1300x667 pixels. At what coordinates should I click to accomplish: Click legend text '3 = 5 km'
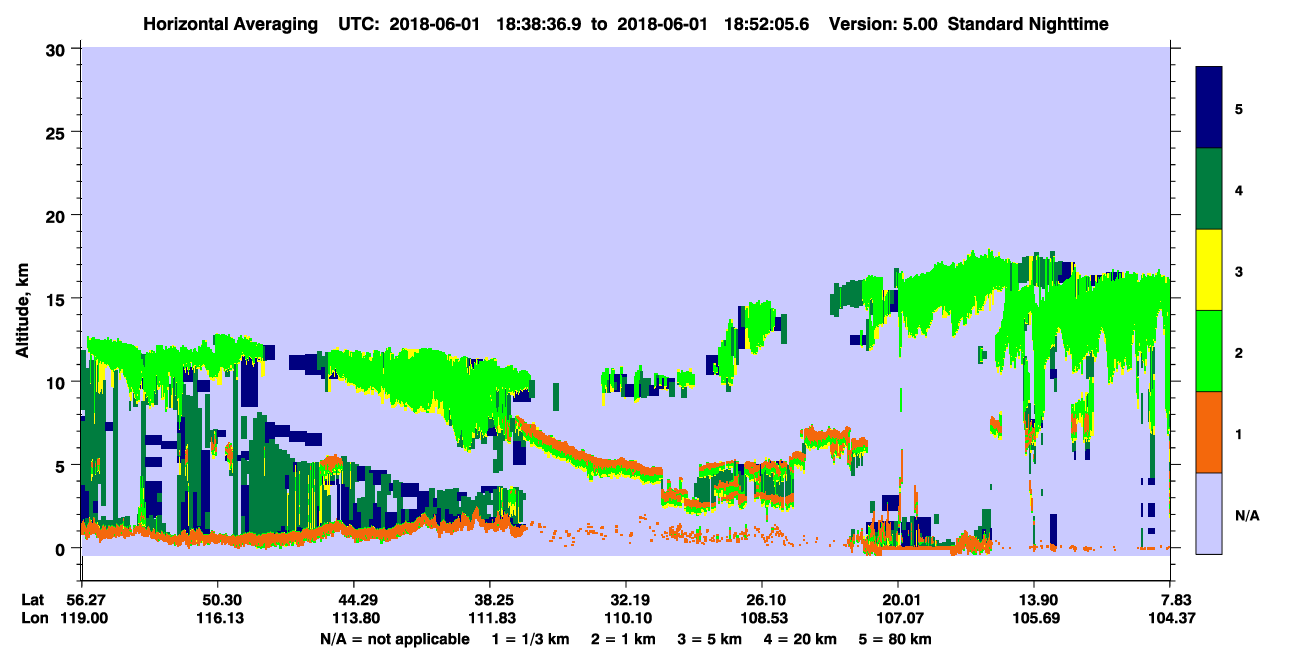click(711, 639)
